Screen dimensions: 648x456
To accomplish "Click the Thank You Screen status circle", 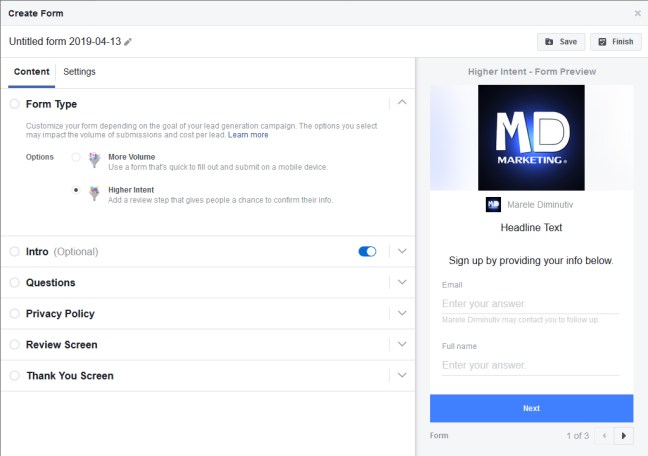I will pos(14,375).
